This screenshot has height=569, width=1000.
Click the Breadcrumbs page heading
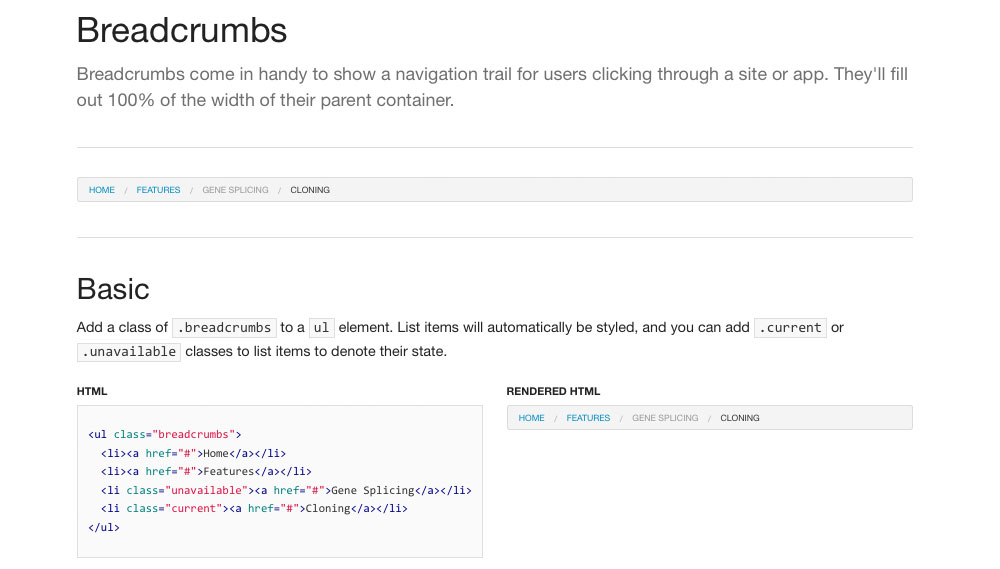182,31
